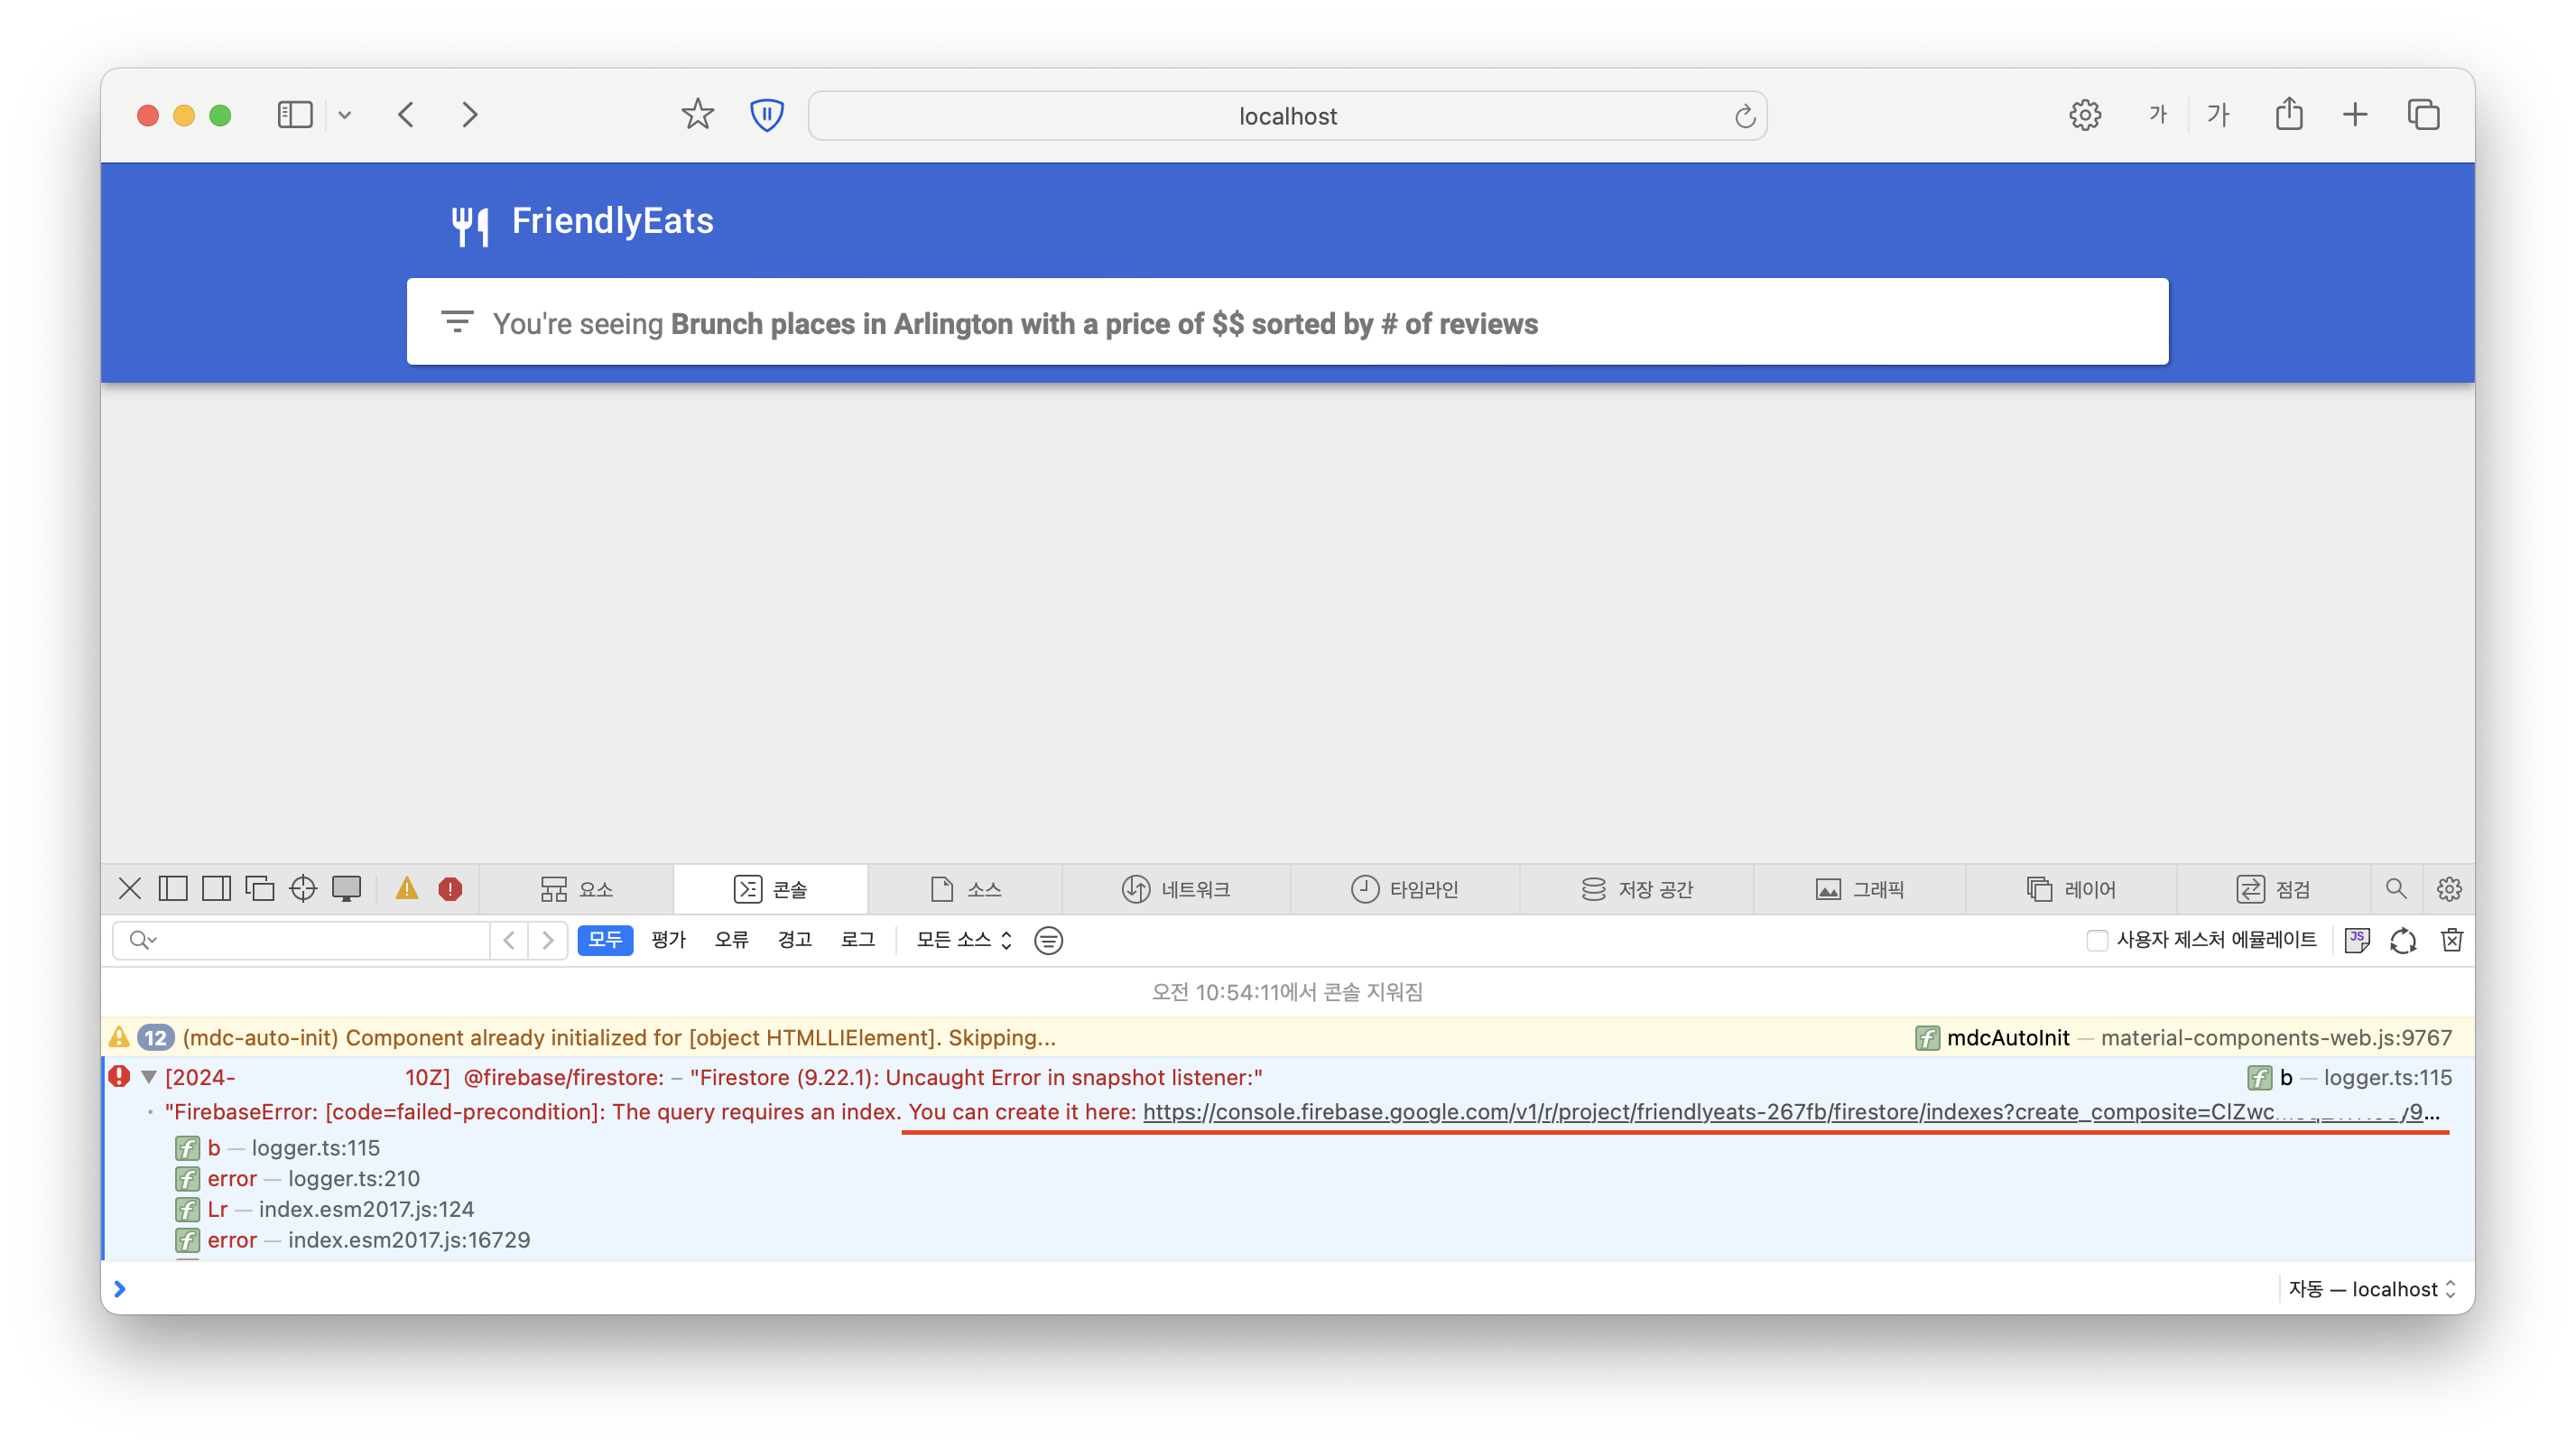The image size is (2576, 1448).
Task: Open the 모든 소스 dropdown
Action: click(x=964, y=940)
